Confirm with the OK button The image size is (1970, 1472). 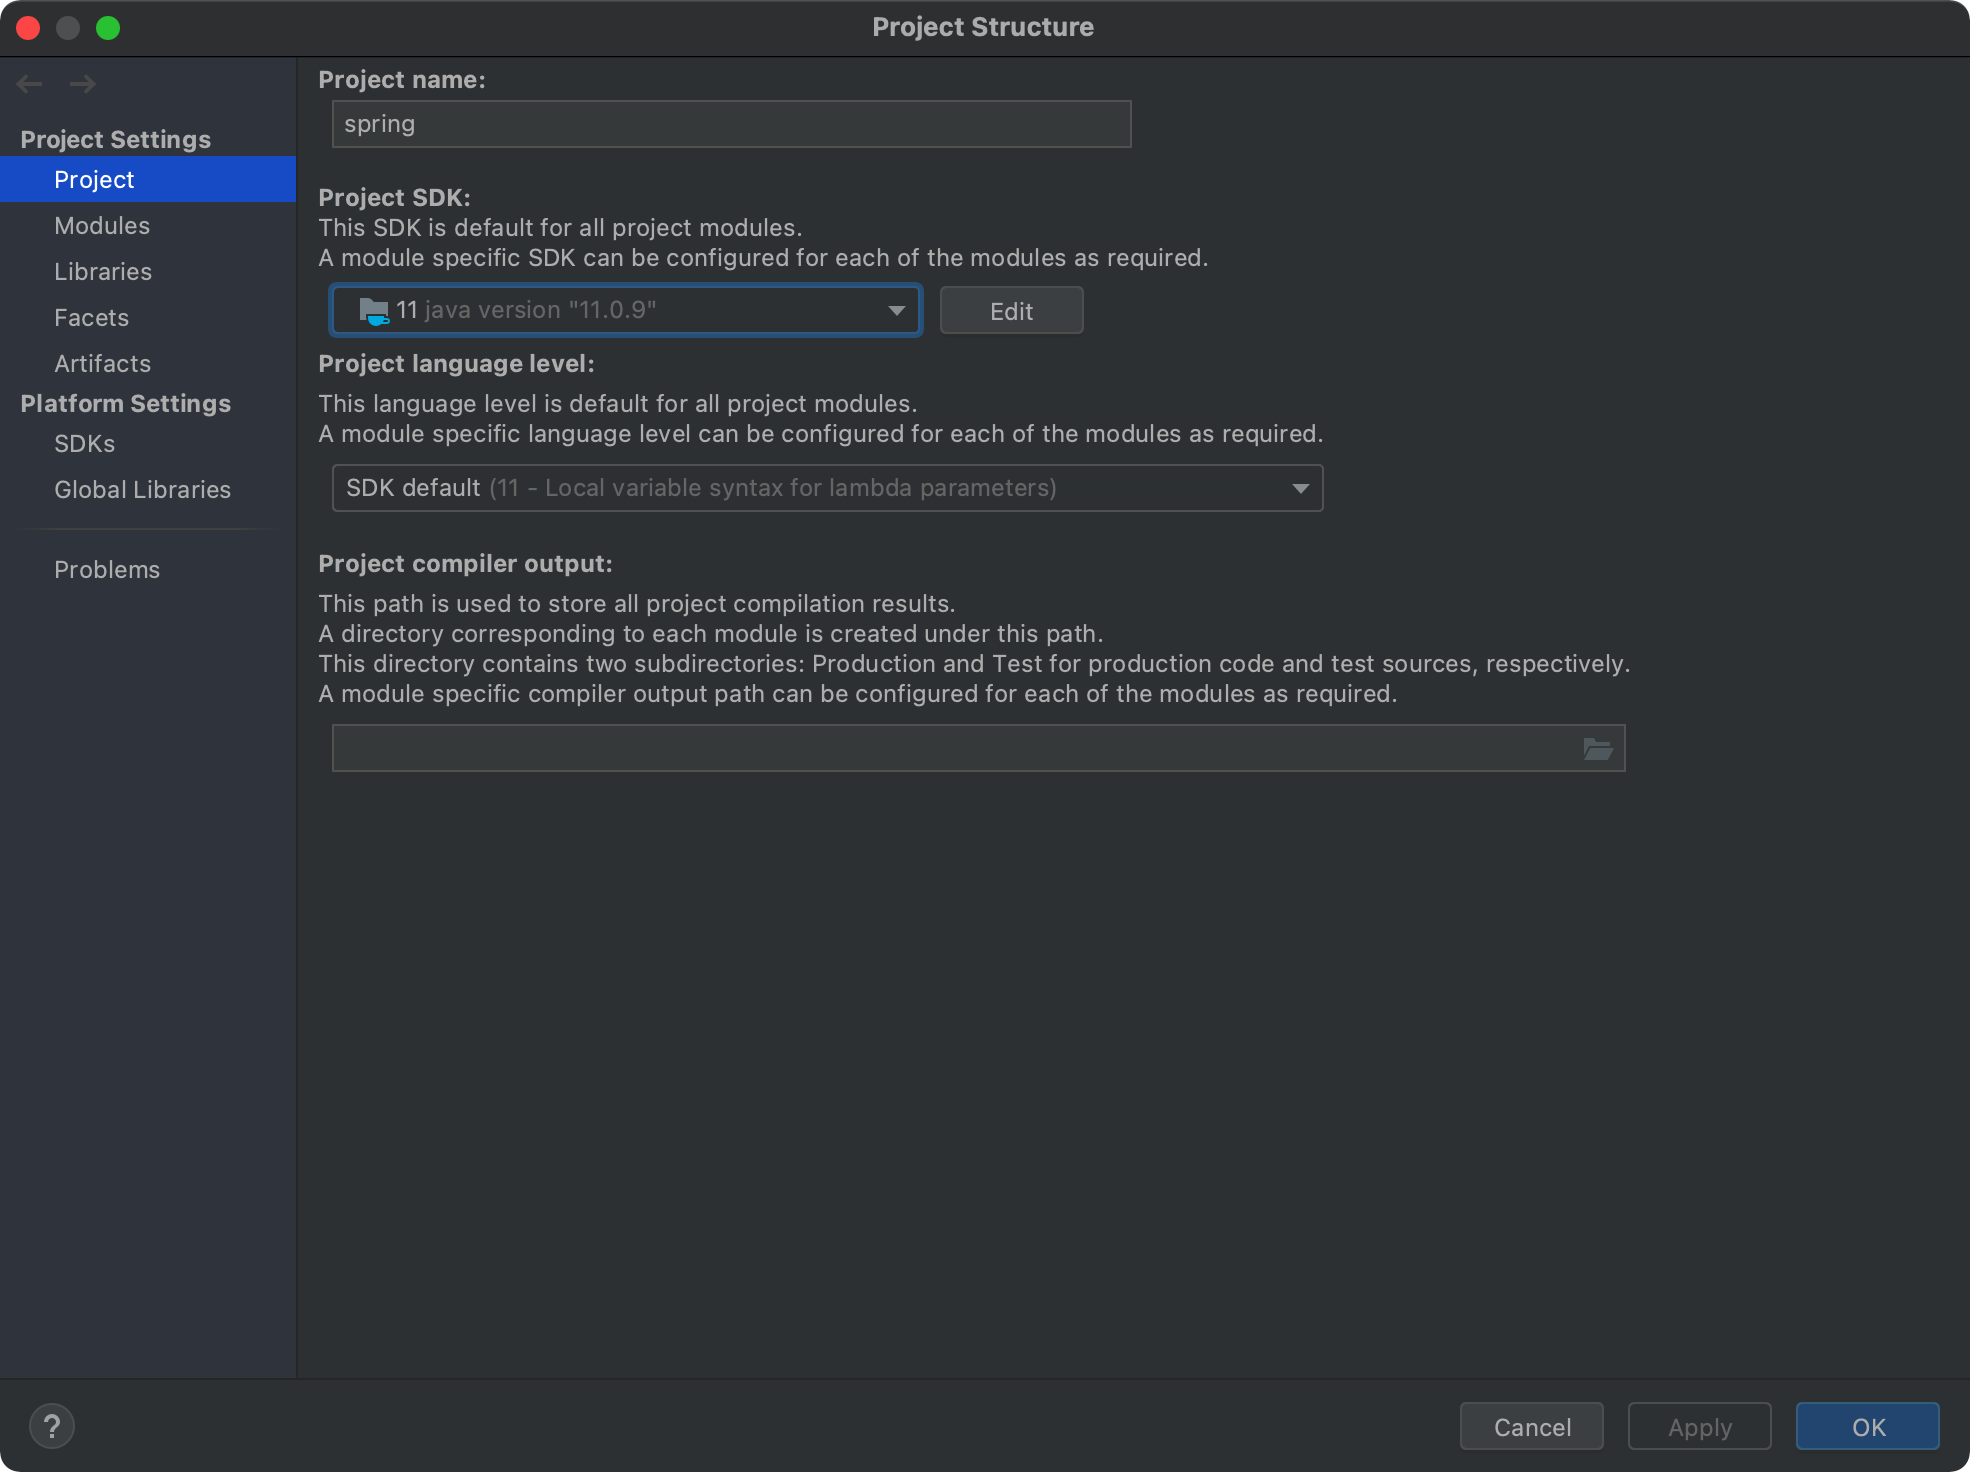(1867, 1427)
